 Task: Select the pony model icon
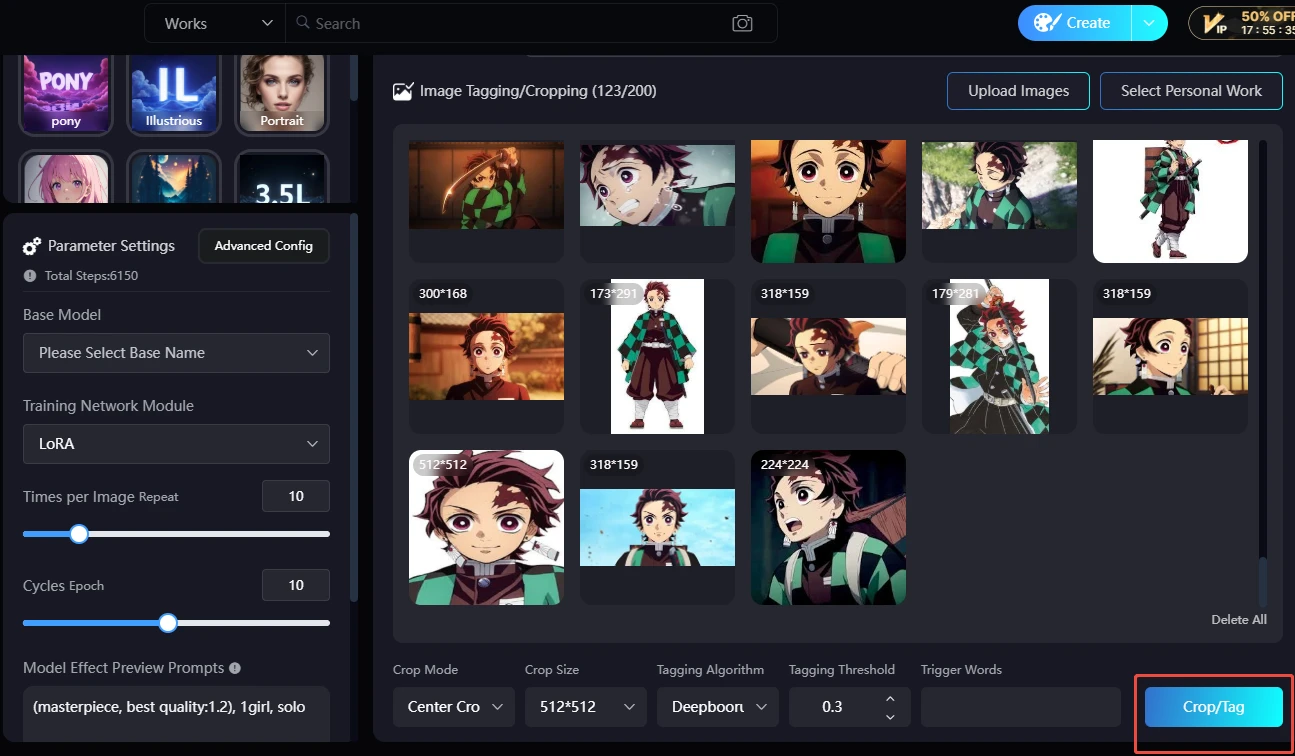66,93
